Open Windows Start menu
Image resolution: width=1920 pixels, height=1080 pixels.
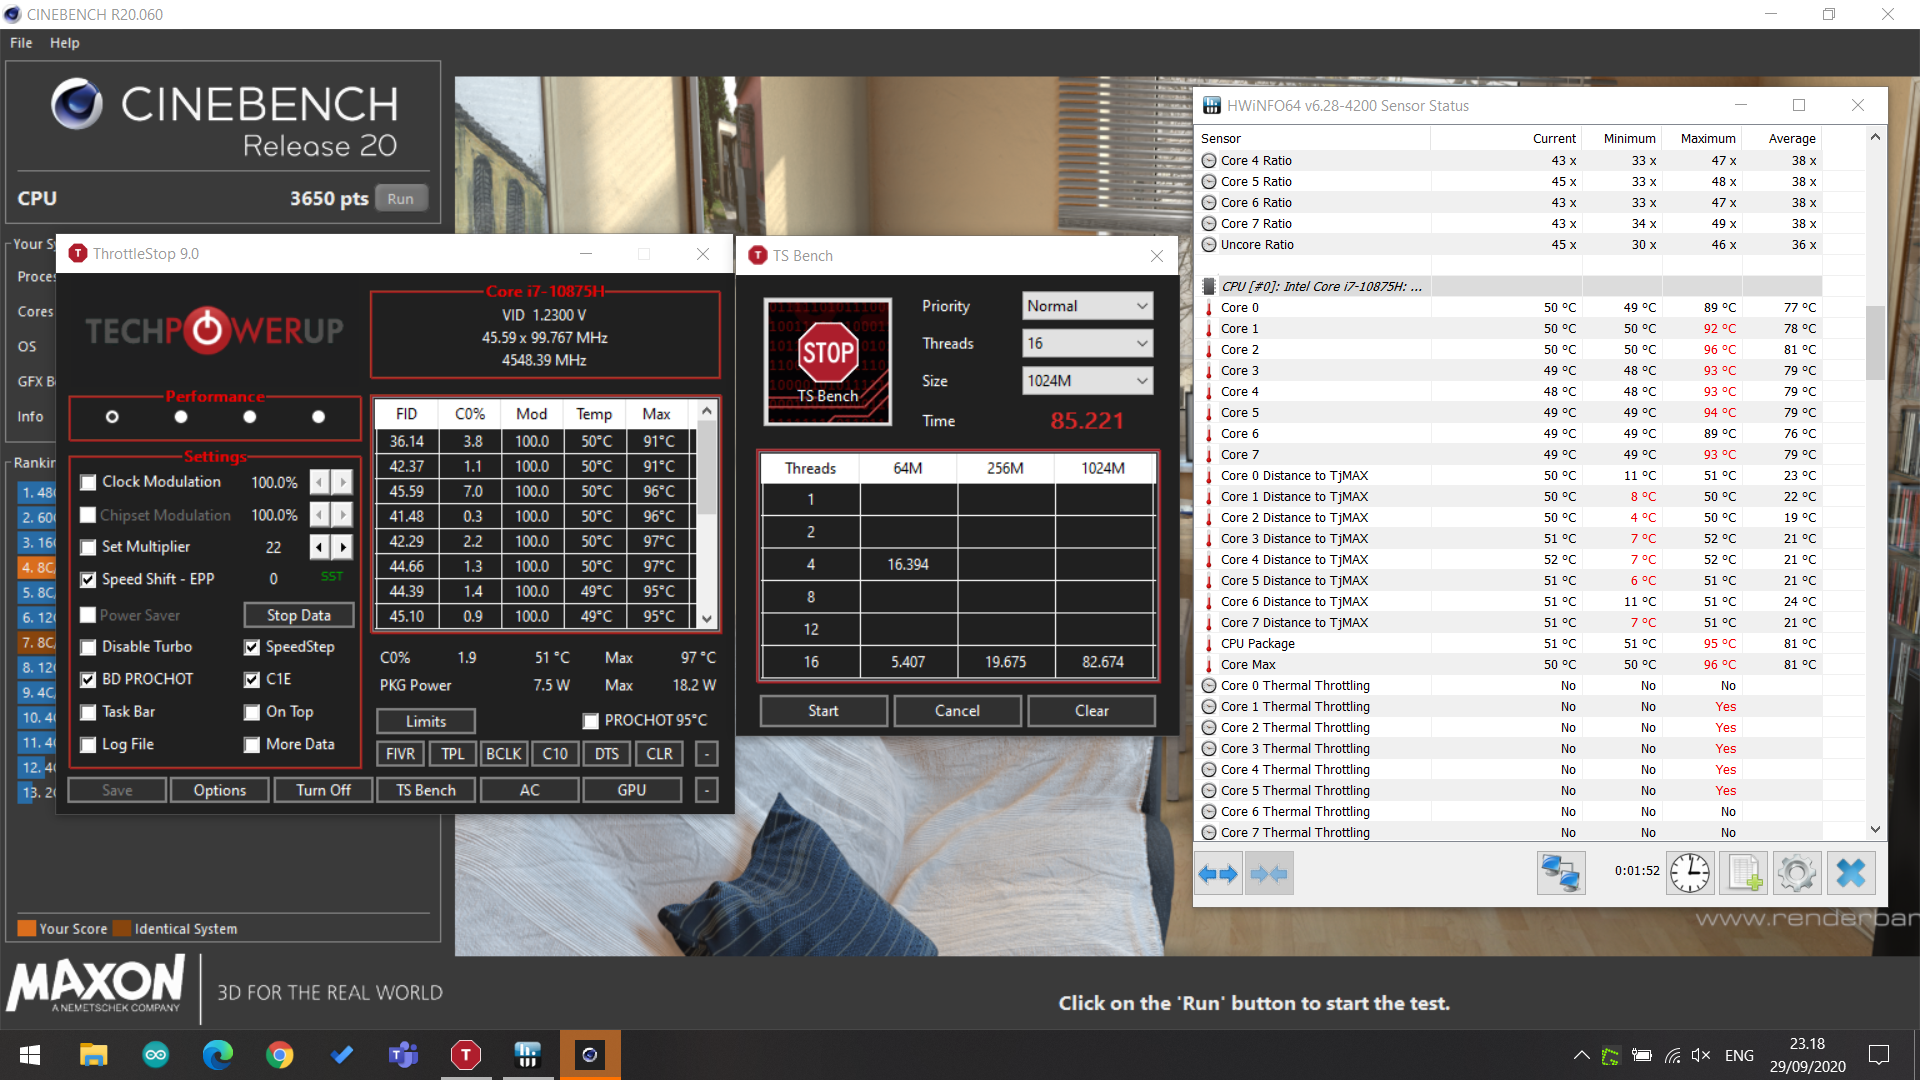point(30,1055)
